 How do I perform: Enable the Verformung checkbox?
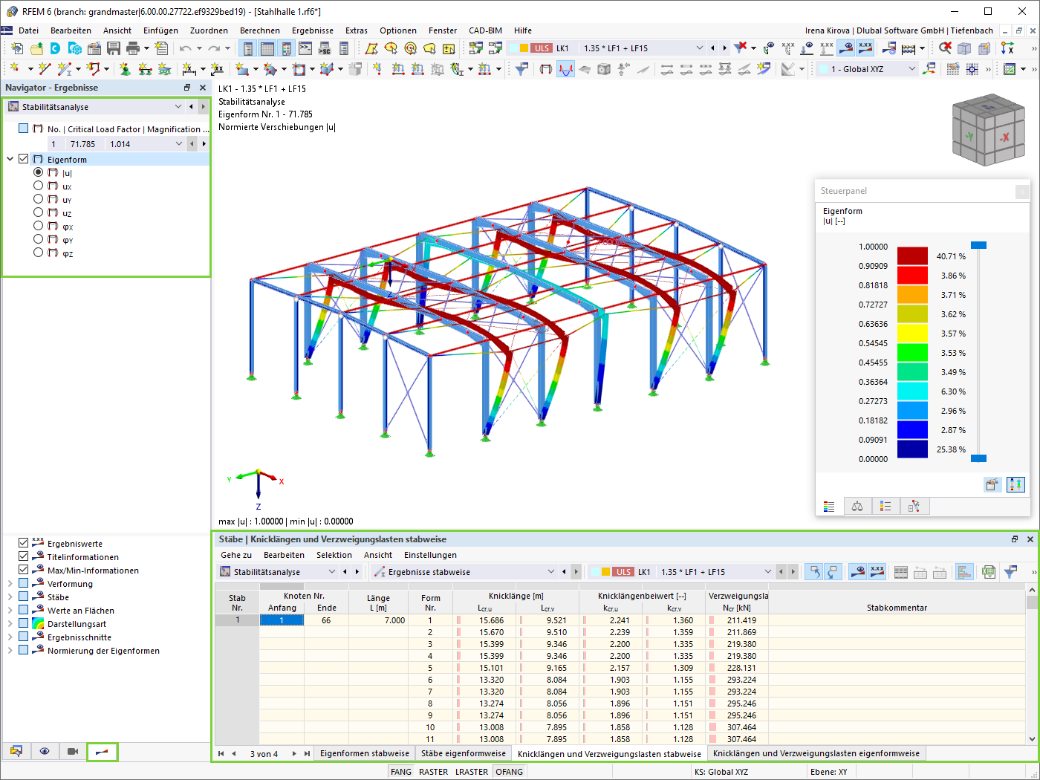point(23,584)
